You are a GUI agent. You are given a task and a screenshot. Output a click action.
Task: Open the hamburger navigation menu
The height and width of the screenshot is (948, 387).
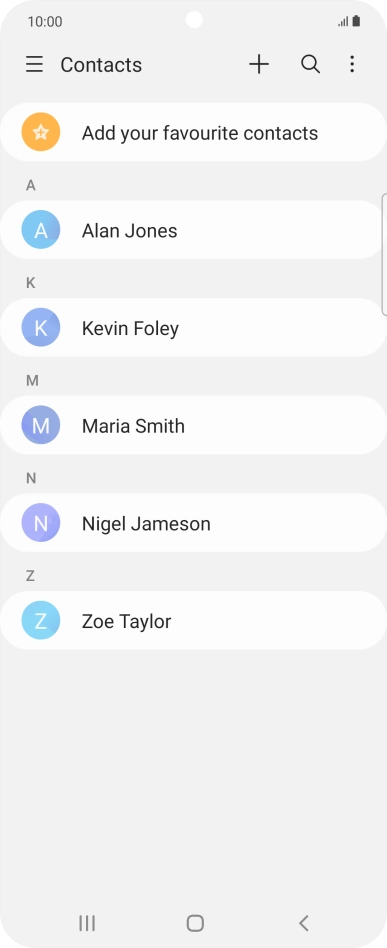(34, 64)
